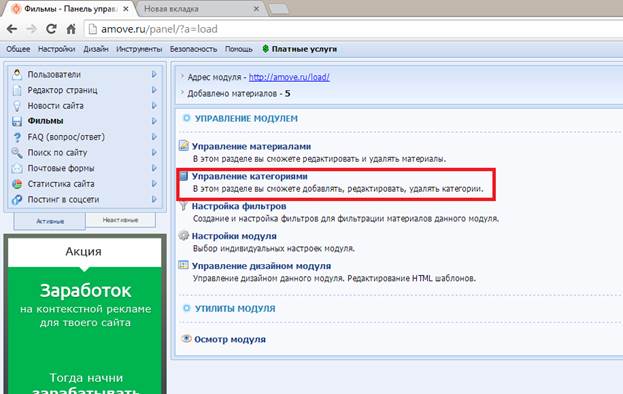Open the Помощь menu
The width and height of the screenshot is (623, 394).
tap(239, 49)
